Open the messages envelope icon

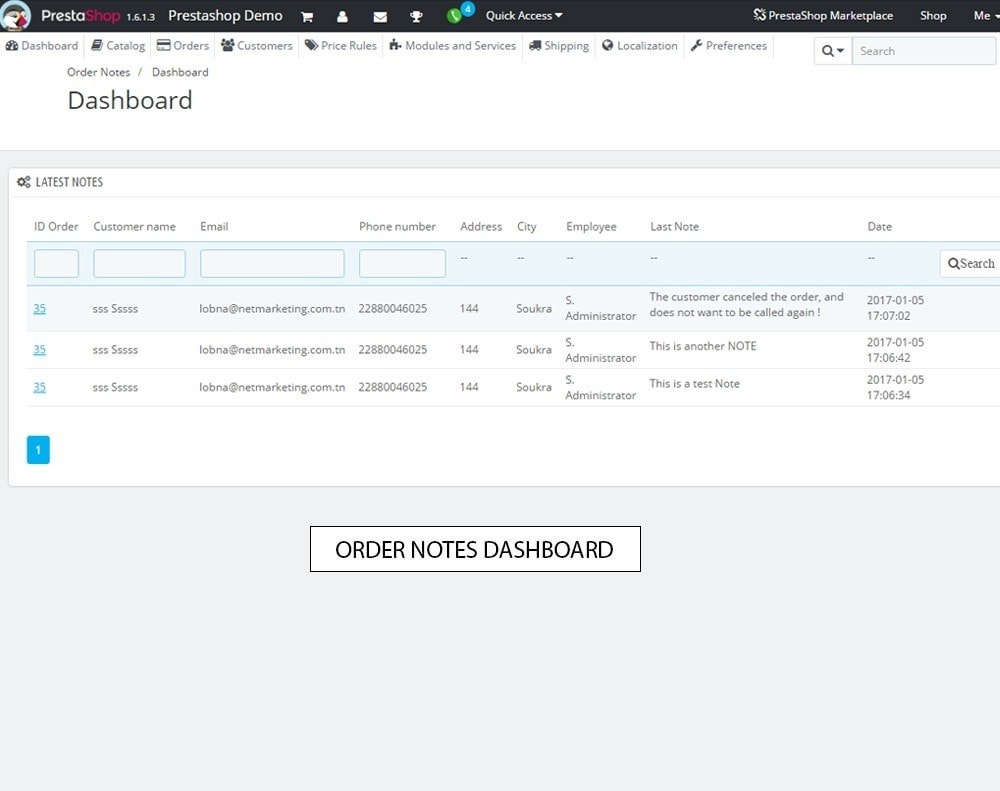[x=379, y=15]
